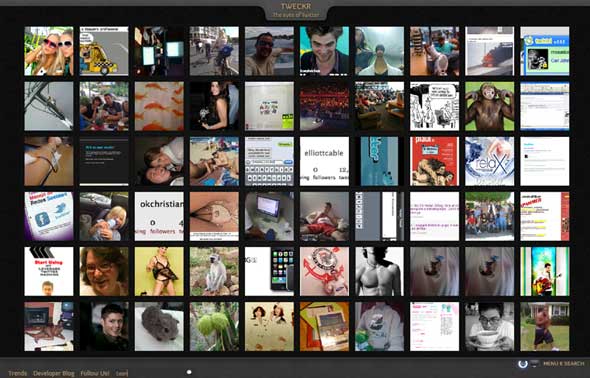Open the elliottcable profile thumbnail
Screen dimensions: 590x378
coord(324,161)
